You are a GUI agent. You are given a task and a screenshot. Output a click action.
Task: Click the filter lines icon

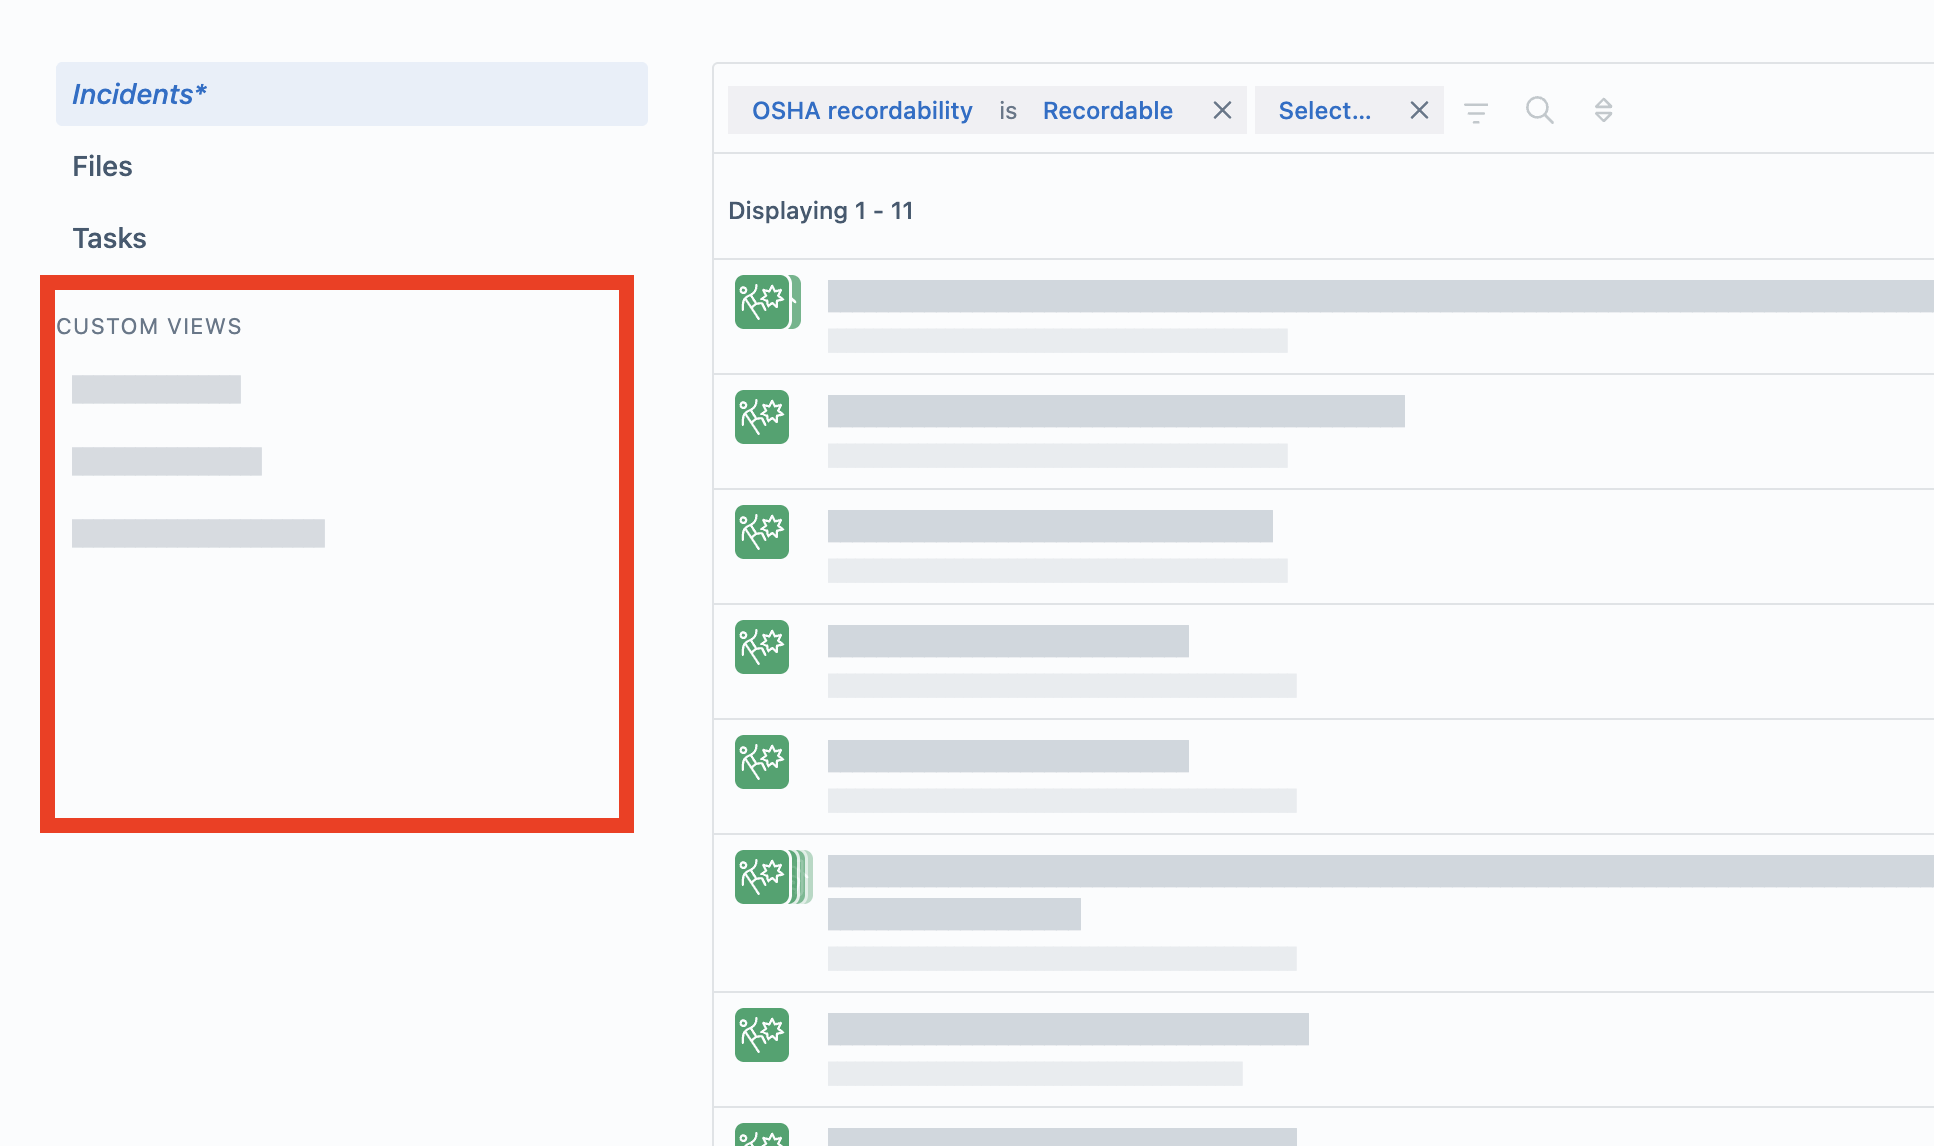(1476, 111)
